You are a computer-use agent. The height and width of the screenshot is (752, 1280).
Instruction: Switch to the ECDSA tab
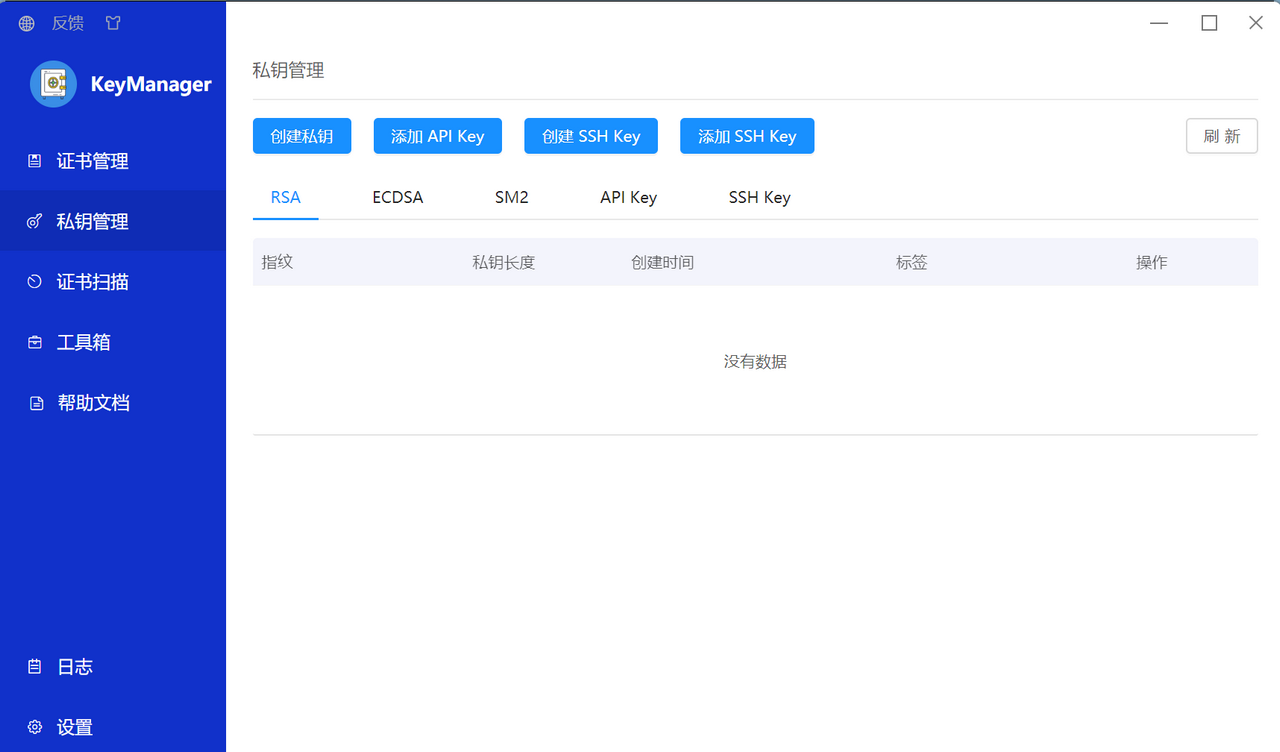[x=397, y=197]
